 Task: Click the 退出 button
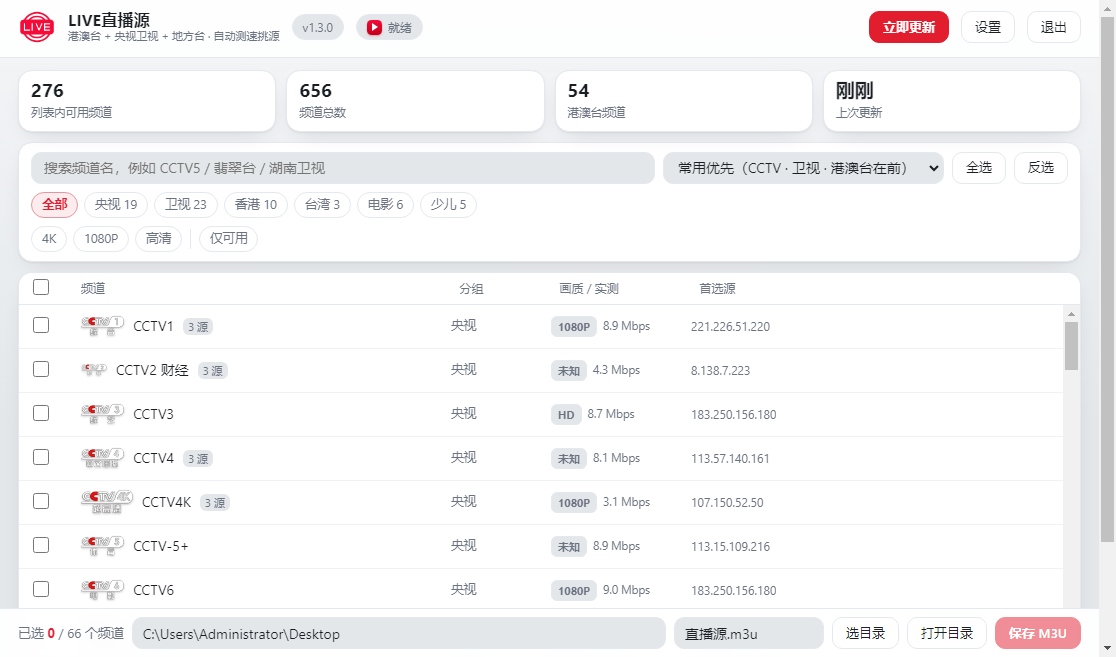click(1054, 27)
